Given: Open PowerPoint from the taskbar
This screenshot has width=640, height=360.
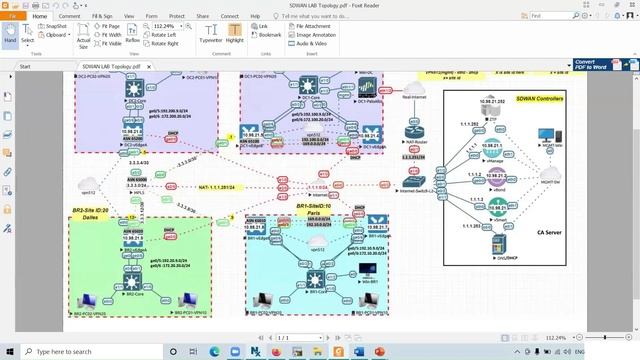Looking at the screenshot, I should point(380,351).
